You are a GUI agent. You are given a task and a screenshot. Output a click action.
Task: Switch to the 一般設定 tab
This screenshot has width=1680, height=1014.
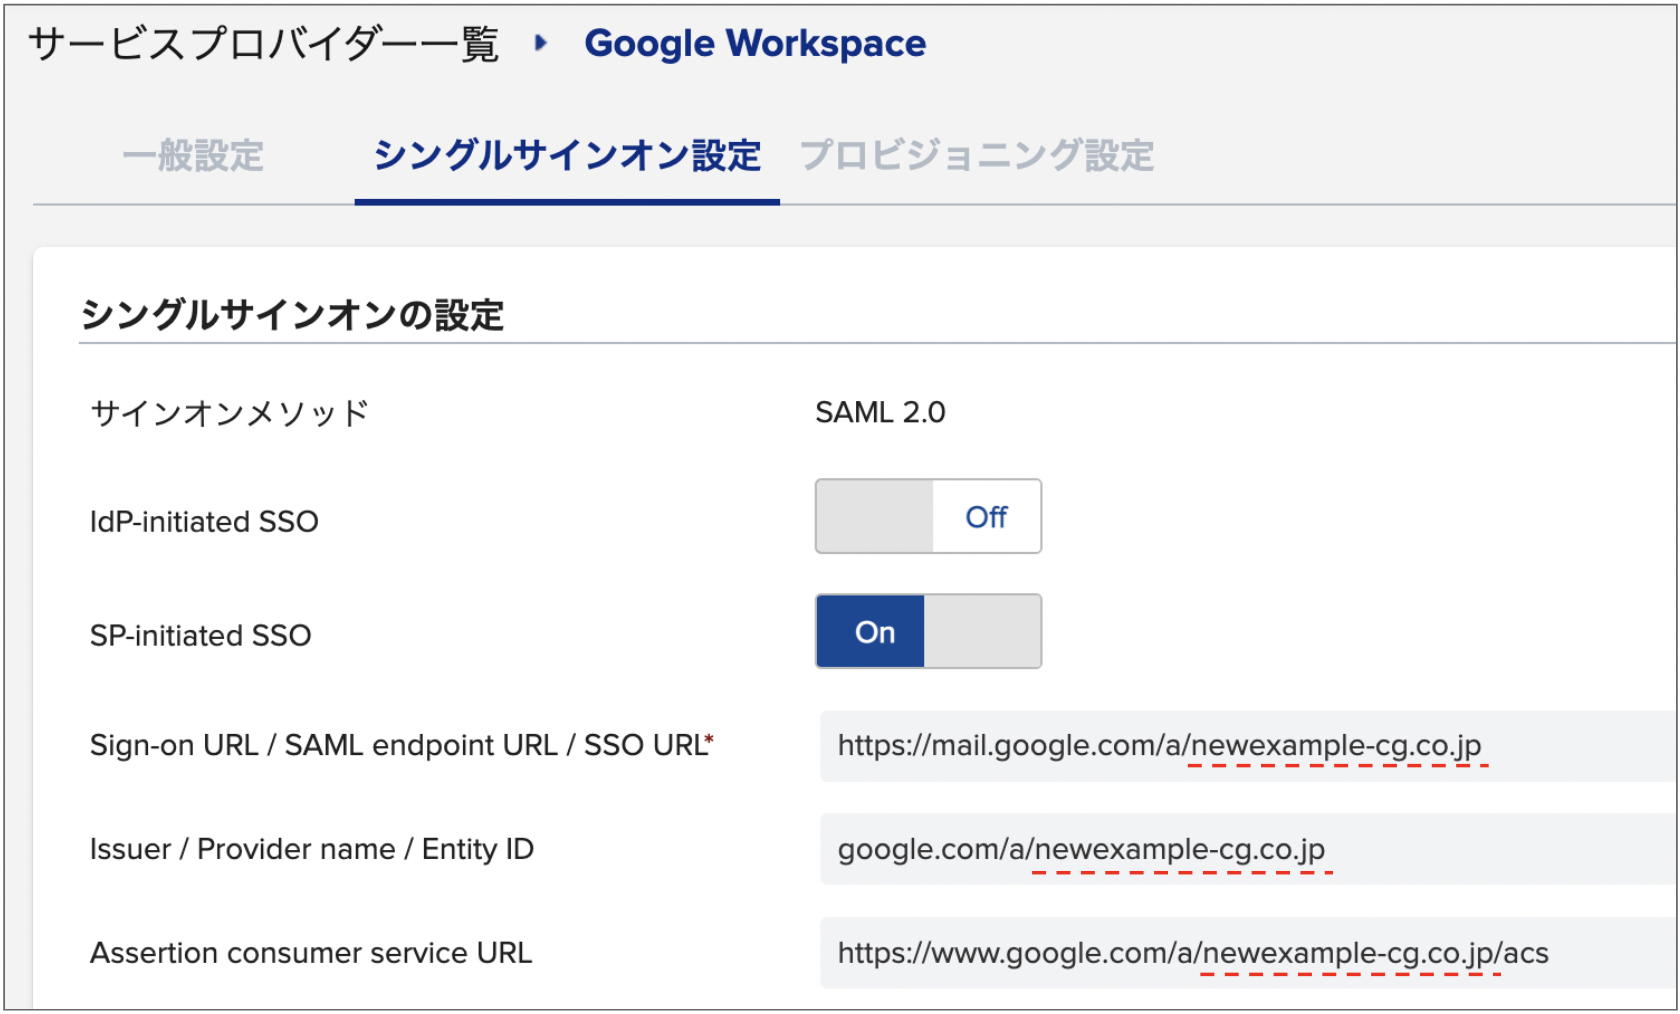(x=193, y=156)
